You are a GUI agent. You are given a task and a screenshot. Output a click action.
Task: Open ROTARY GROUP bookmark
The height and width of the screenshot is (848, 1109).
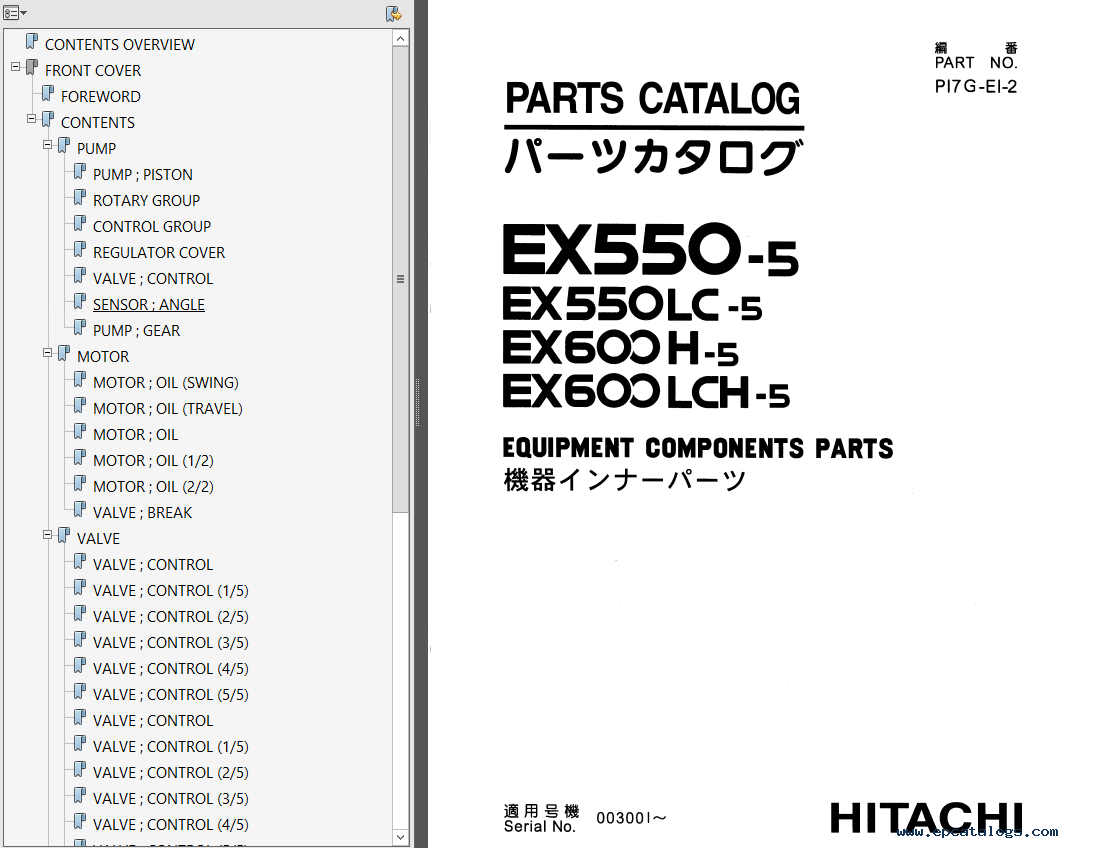[146, 201]
